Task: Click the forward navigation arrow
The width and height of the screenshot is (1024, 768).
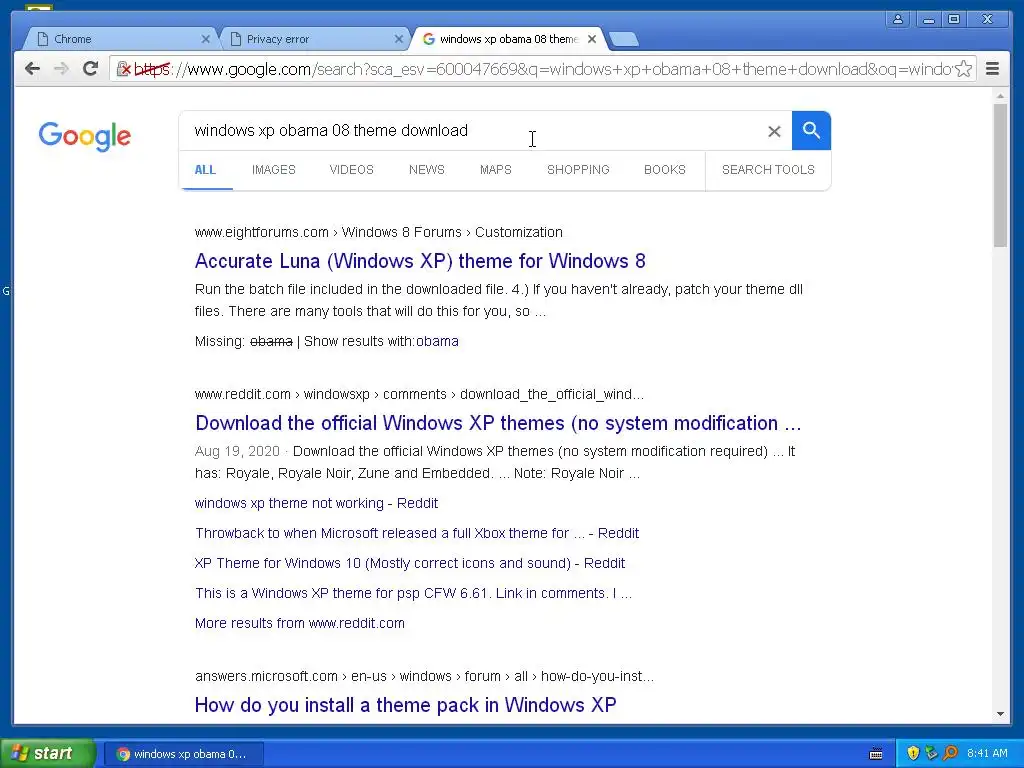Action: coord(61,69)
